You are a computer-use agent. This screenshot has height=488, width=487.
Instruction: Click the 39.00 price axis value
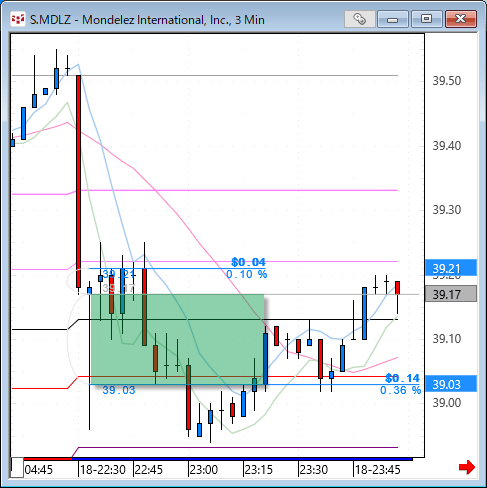pyautogui.click(x=447, y=403)
